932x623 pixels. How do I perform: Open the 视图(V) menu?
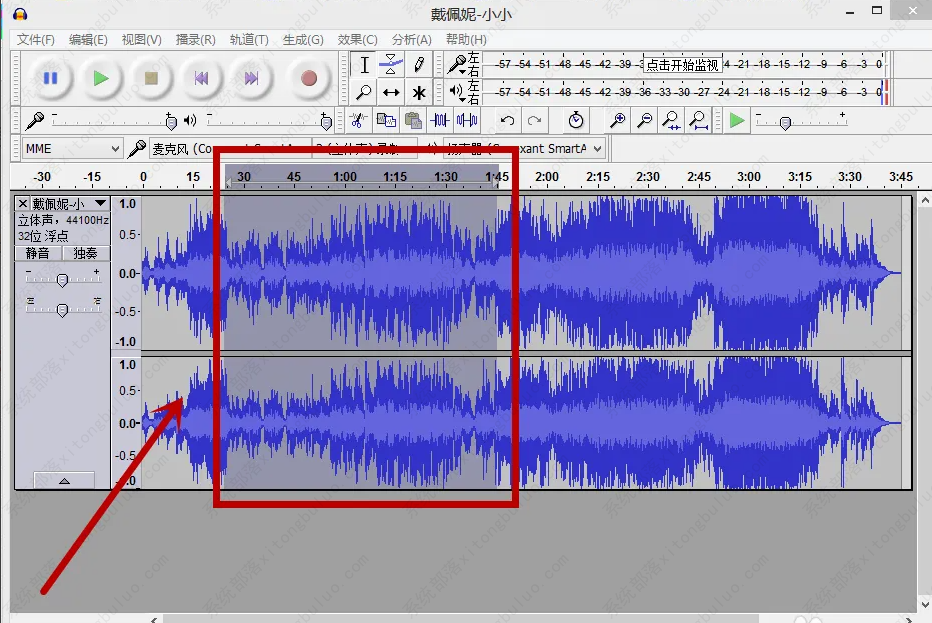pos(141,40)
